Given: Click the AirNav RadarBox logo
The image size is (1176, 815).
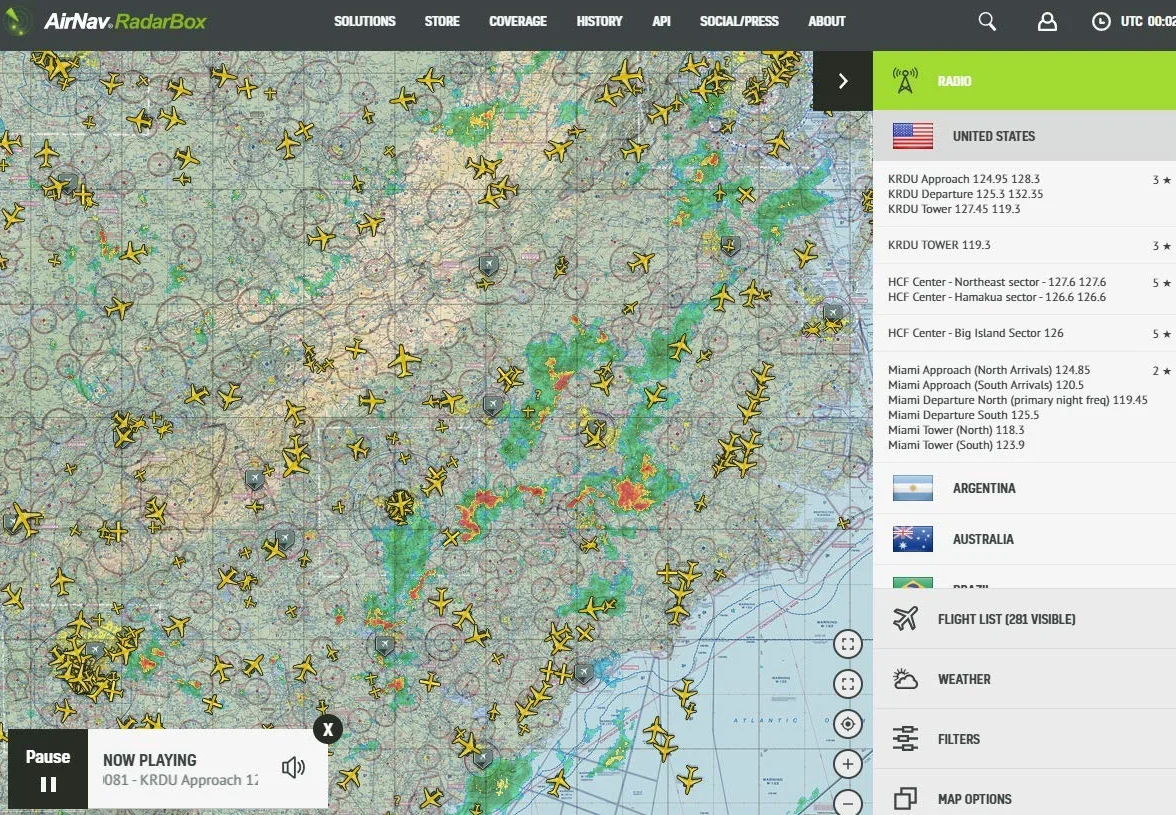Looking at the screenshot, I should coord(106,21).
